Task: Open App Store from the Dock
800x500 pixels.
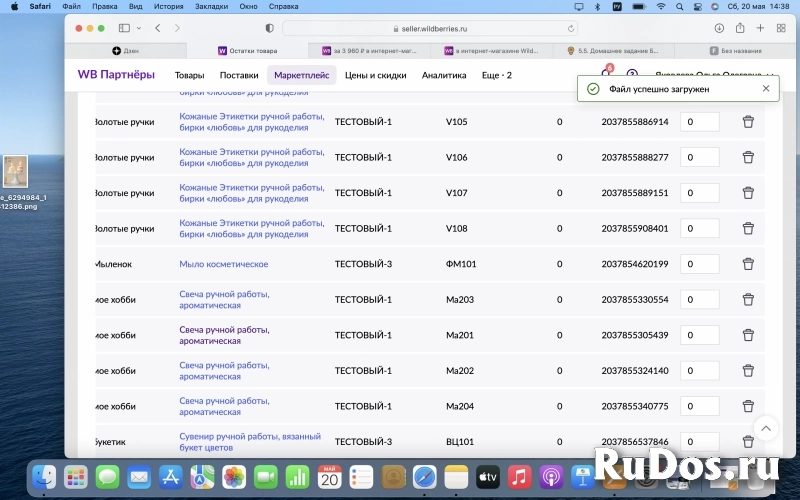Action: pyautogui.click(x=170, y=478)
